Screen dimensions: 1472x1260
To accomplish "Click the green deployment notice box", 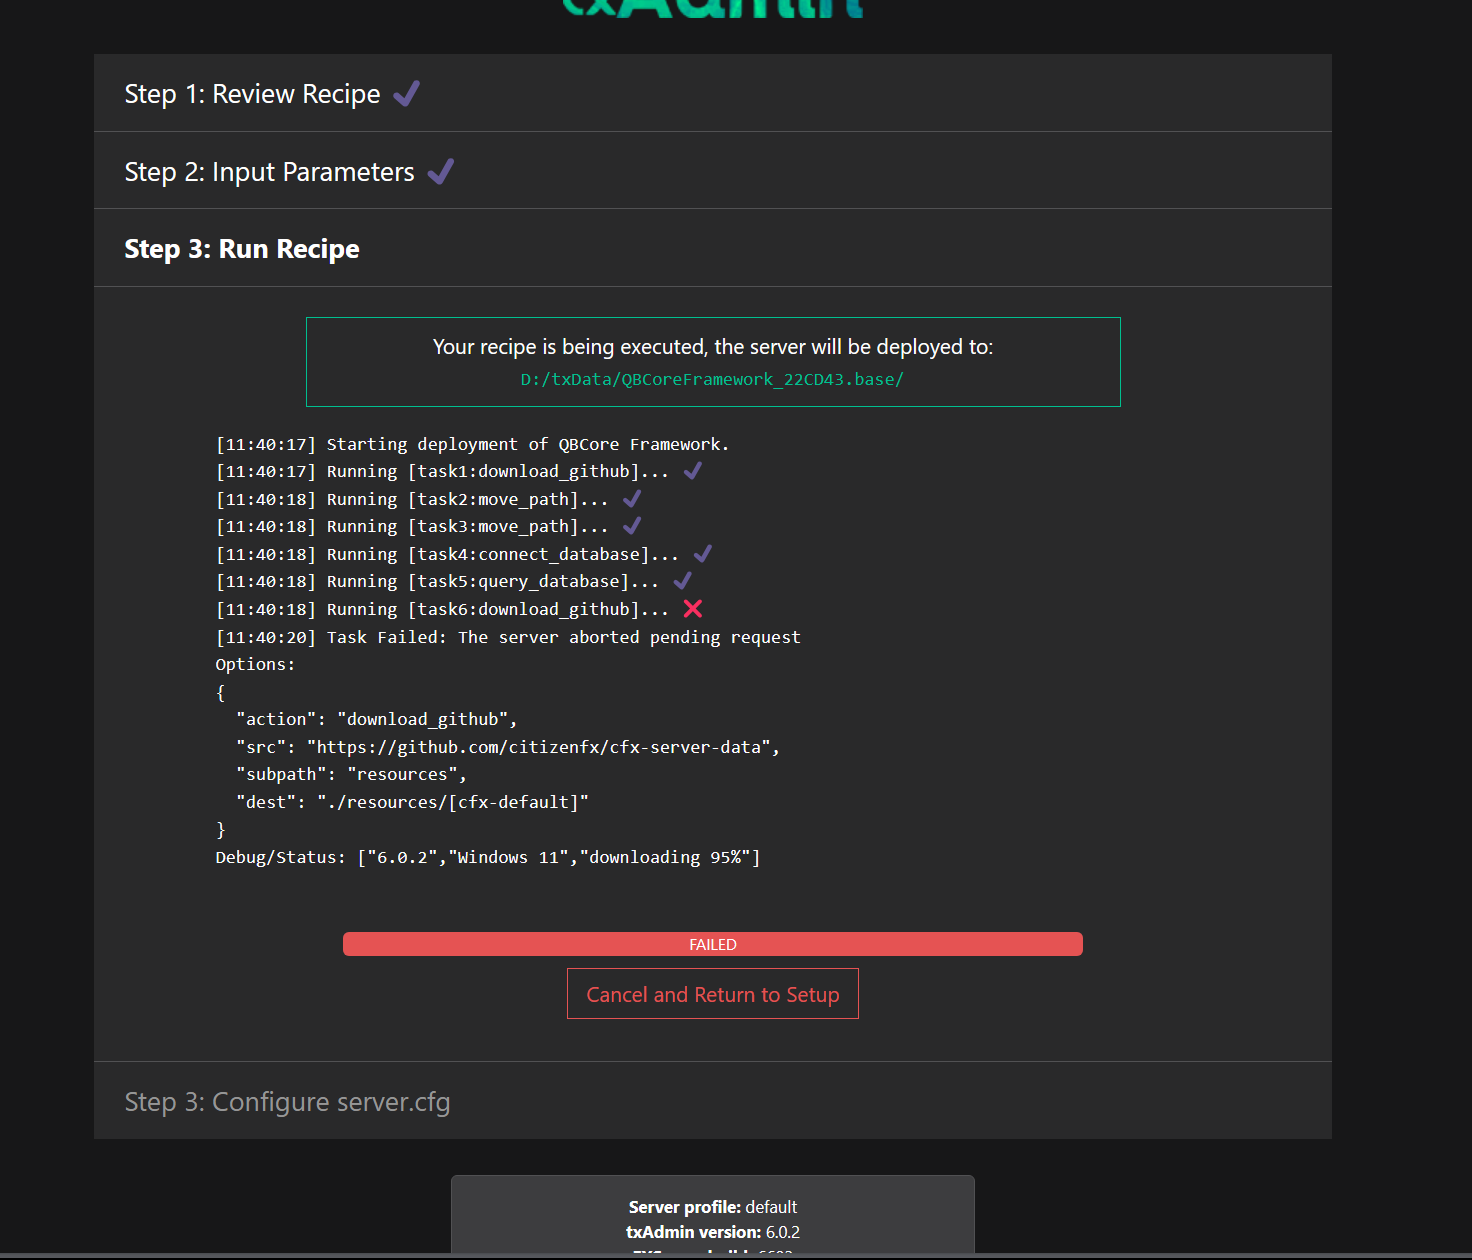I will coord(713,362).
